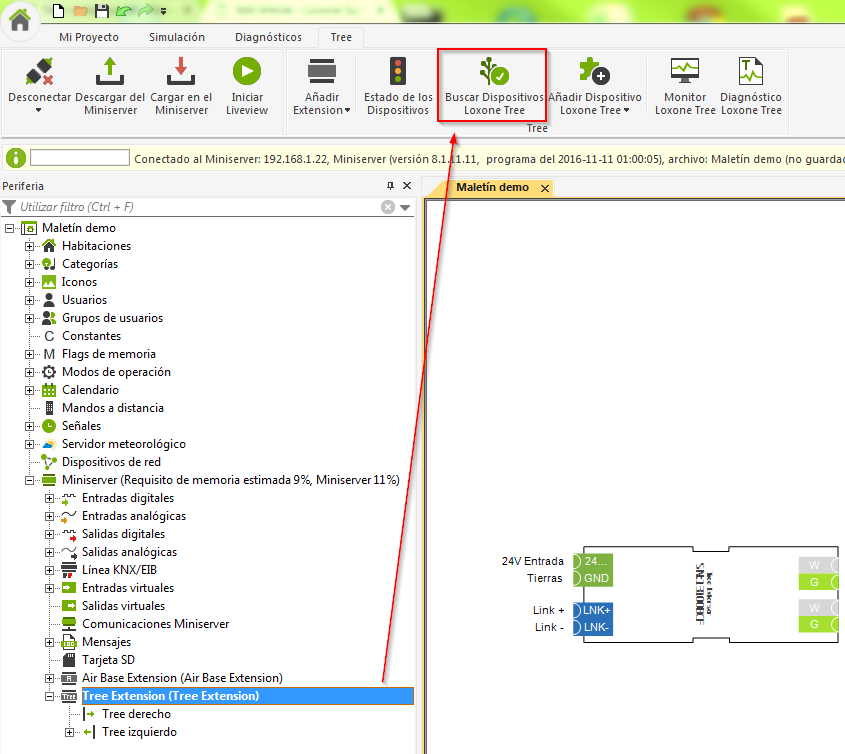Click the LNK+ blue connector on diagram

coord(596,610)
